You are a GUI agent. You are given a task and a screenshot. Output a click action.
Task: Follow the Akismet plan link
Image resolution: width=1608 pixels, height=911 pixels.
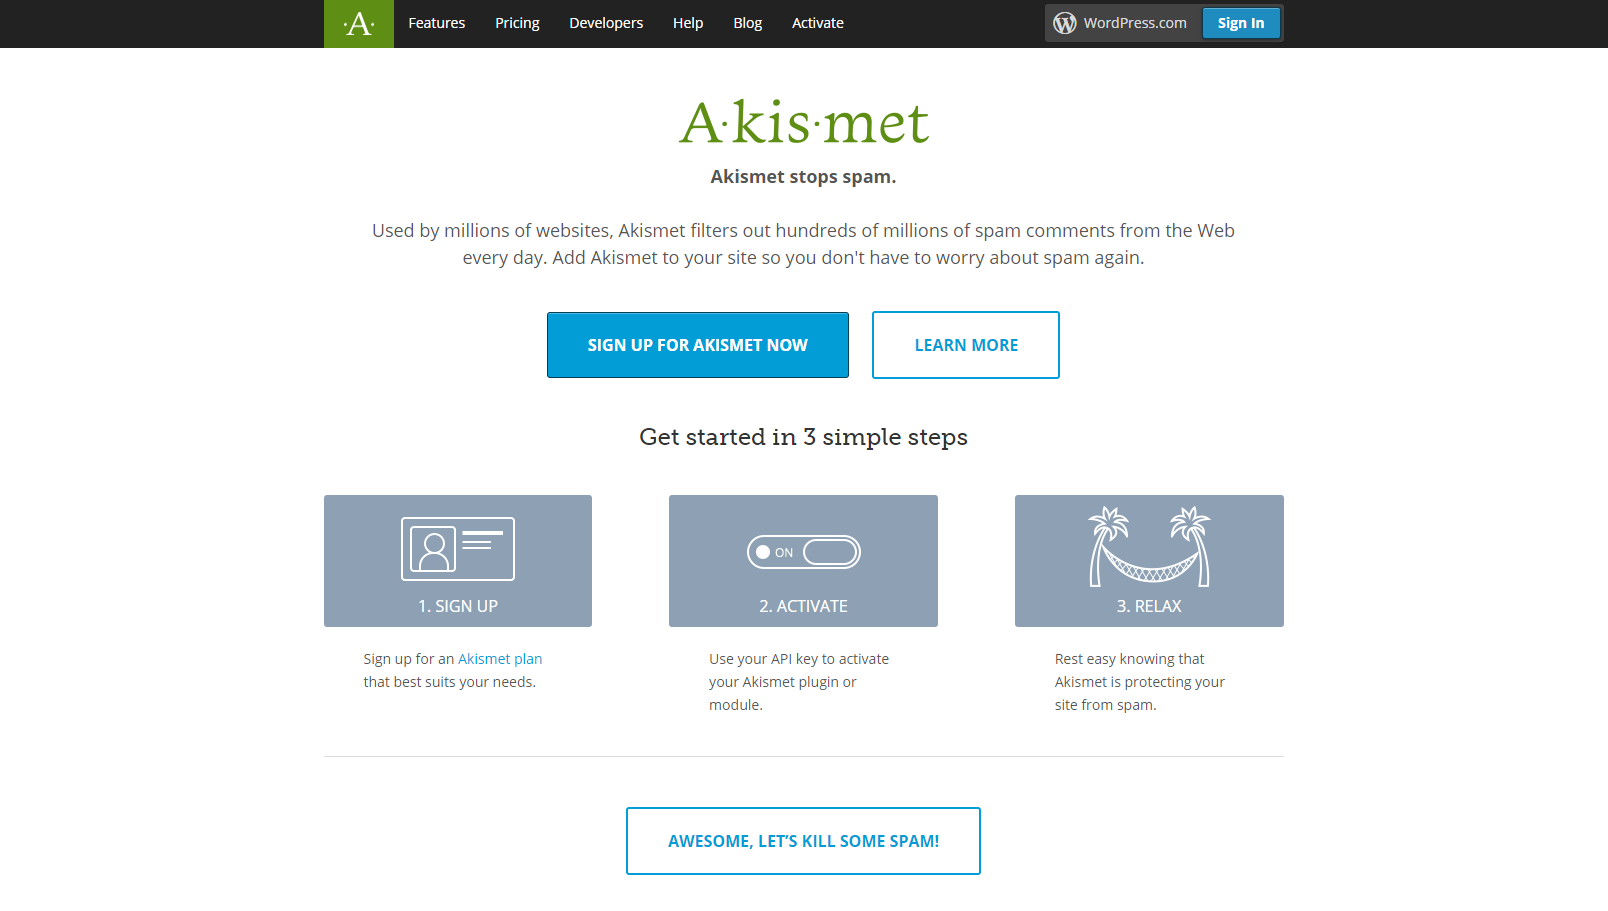(500, 659)
